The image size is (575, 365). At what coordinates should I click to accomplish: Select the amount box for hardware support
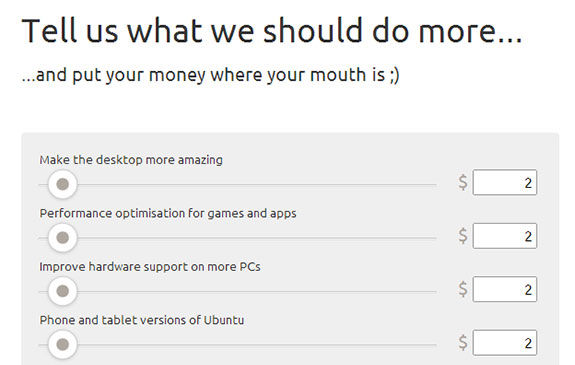point(505,289)
